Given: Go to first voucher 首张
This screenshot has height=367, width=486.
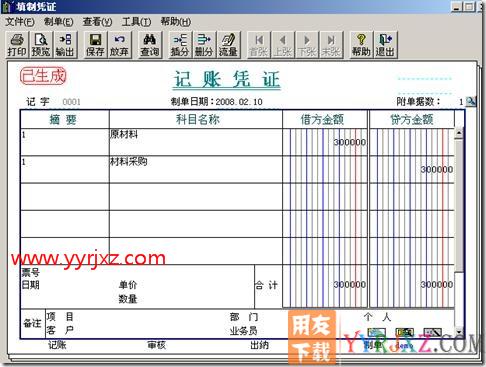Looking at the screenshot, I should coord(259,45).
